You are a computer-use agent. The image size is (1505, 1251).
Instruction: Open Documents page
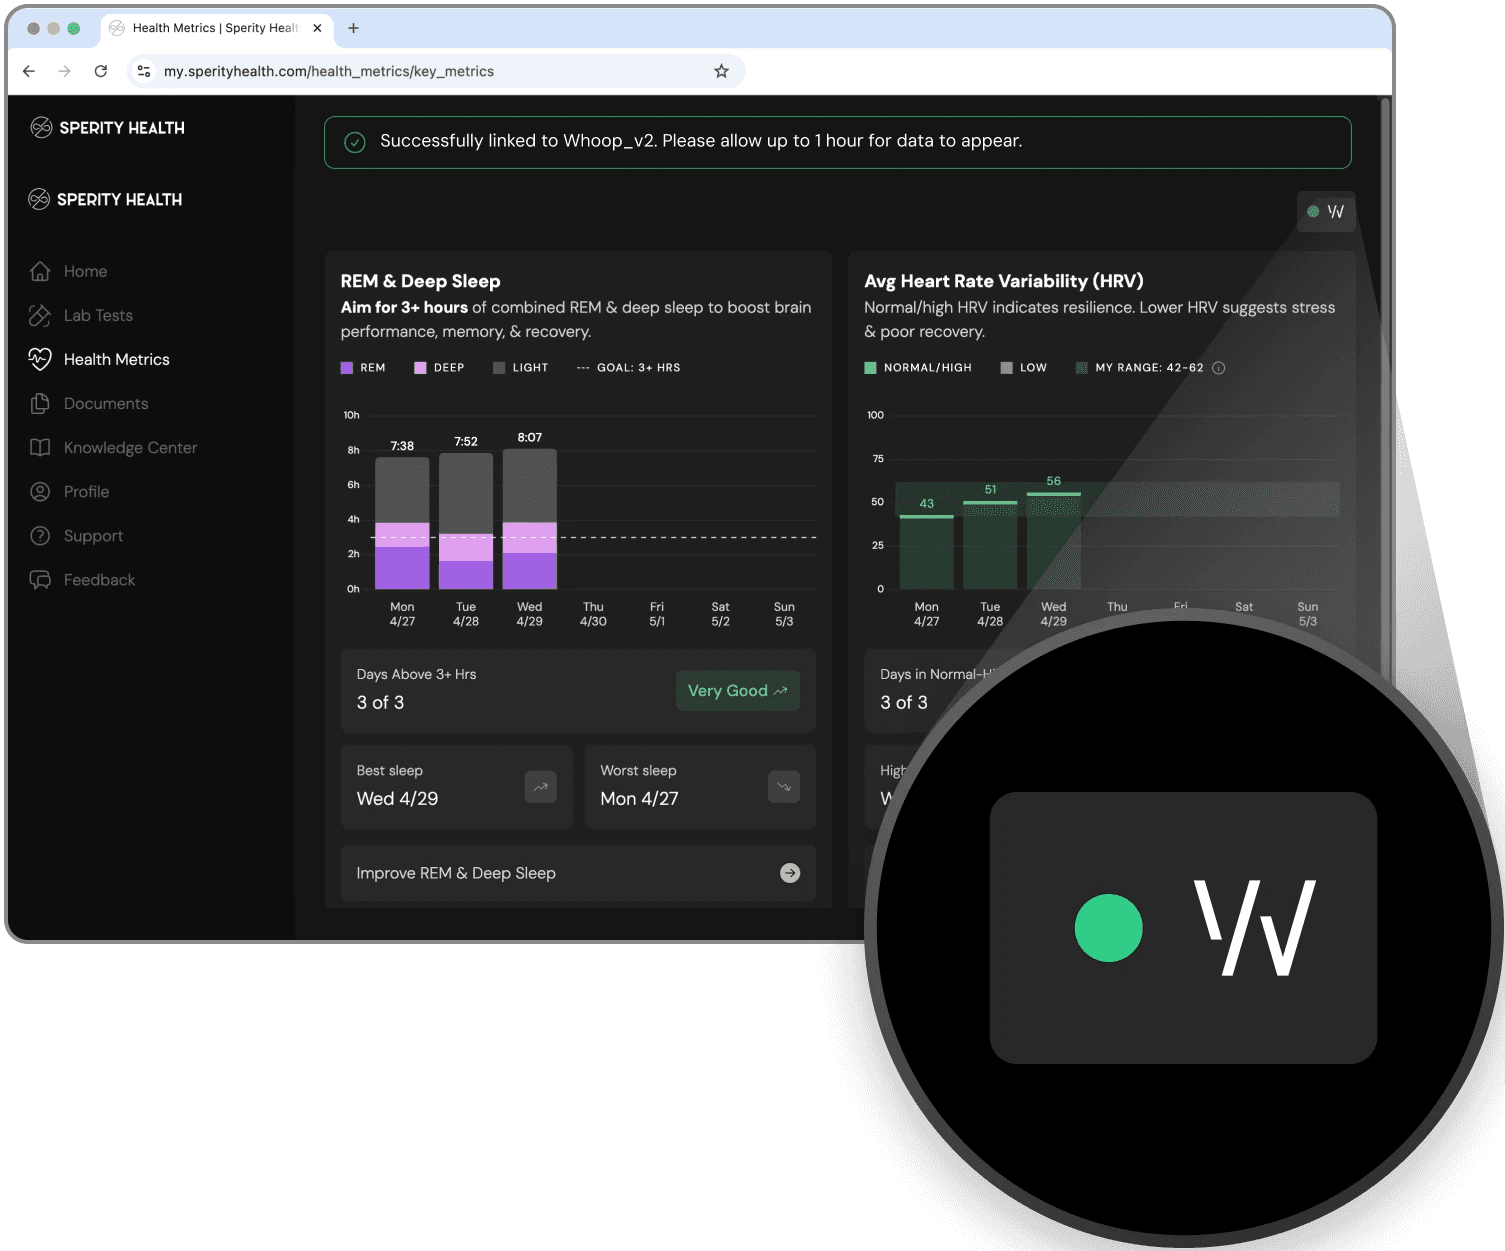point(105,403)
